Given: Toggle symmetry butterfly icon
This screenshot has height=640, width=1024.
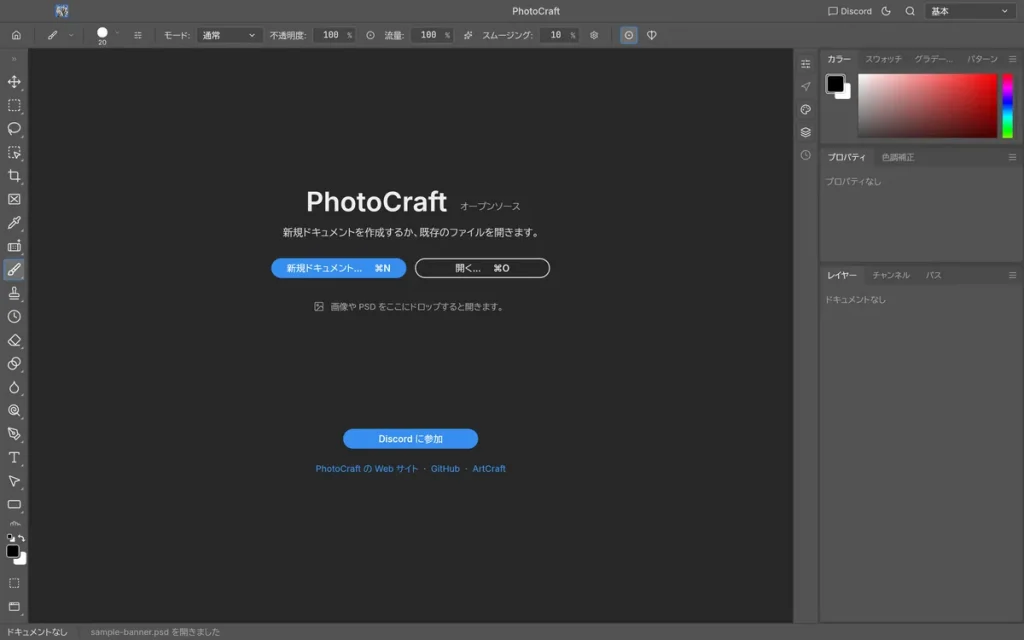Looking at the screenshot, I should (652, 35).
